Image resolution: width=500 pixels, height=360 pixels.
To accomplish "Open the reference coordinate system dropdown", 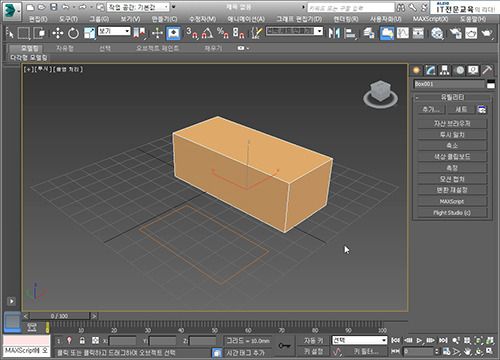I will 114,31.
